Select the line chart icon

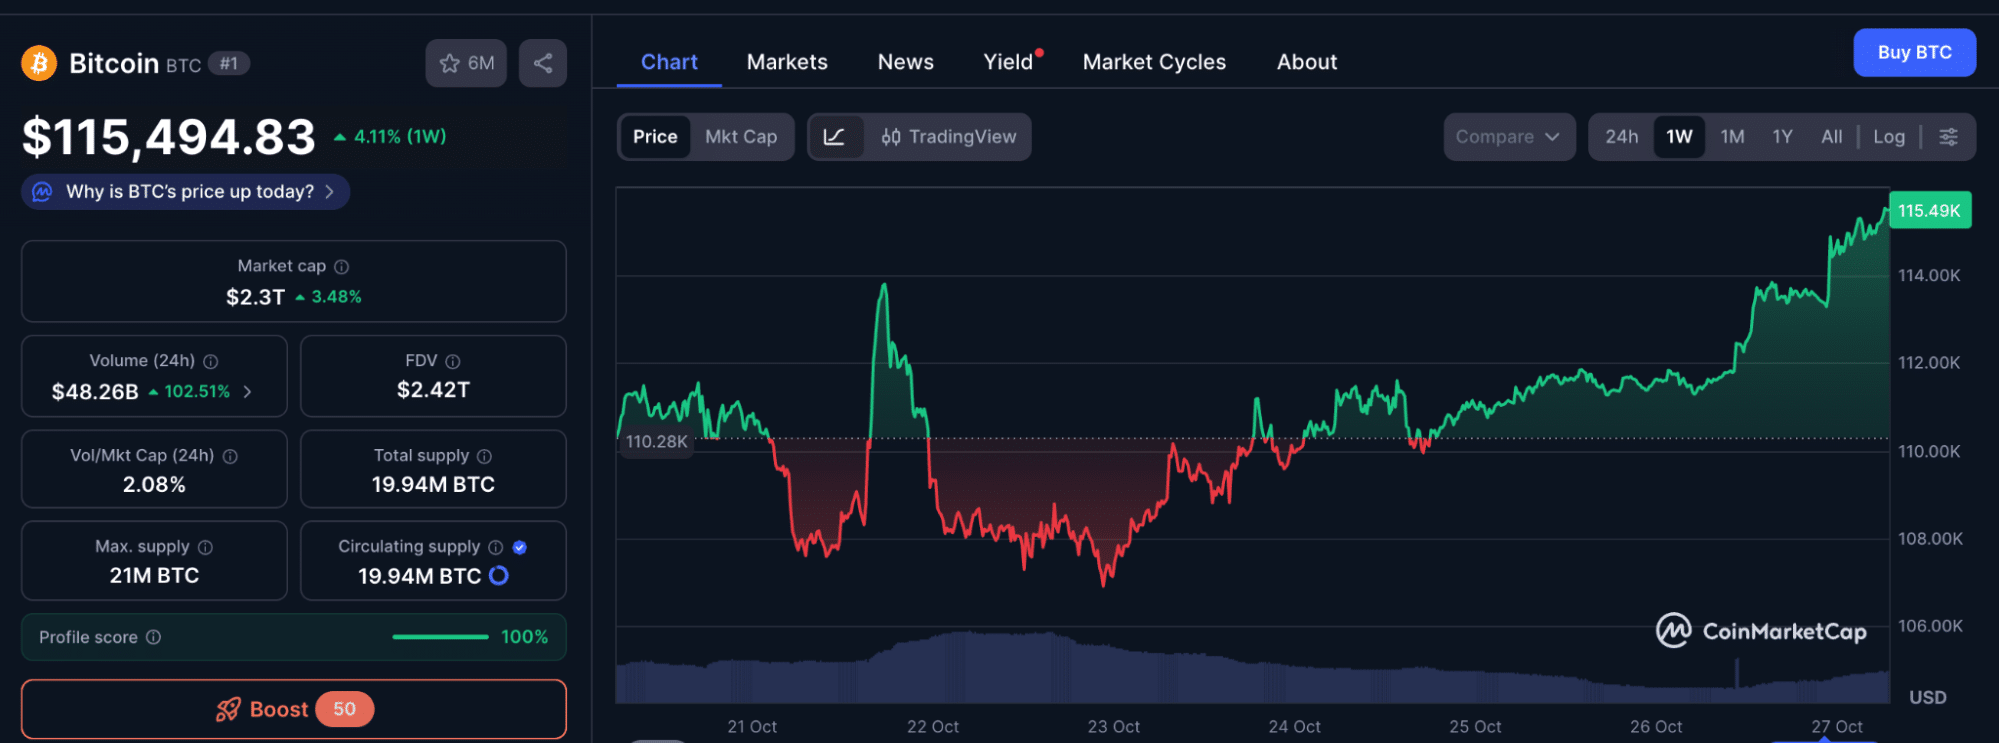(x=834, y=137)
